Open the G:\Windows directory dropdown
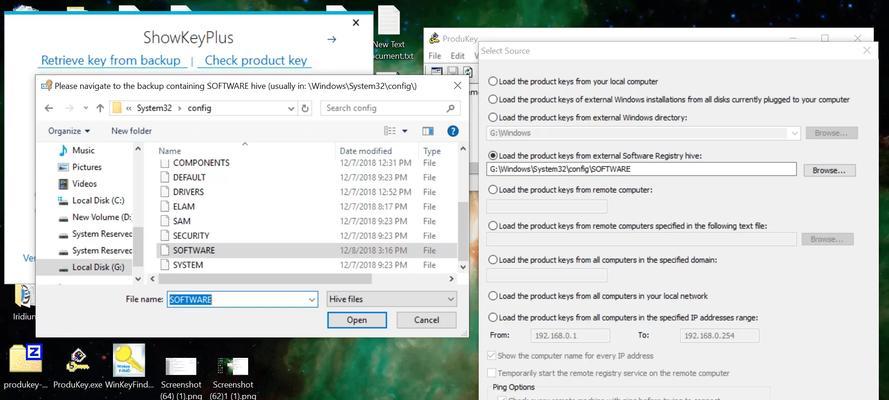Image resolution: width=889 pixels, height=400 pixels. (x=794, y=133)
